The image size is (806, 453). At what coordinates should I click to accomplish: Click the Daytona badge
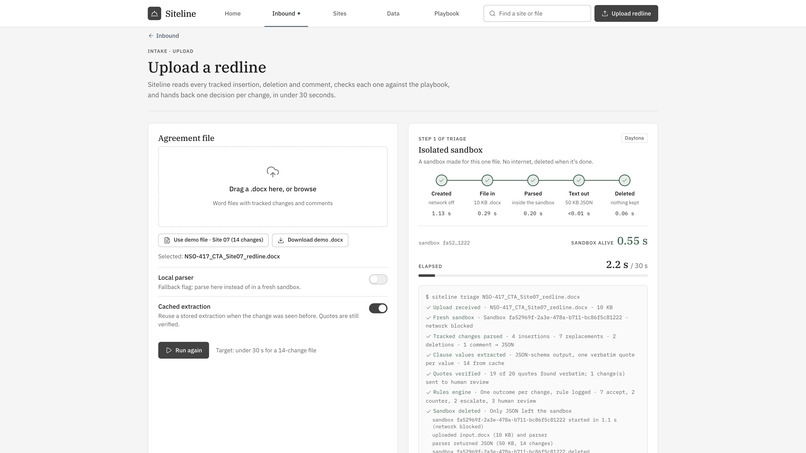(634, 138)
